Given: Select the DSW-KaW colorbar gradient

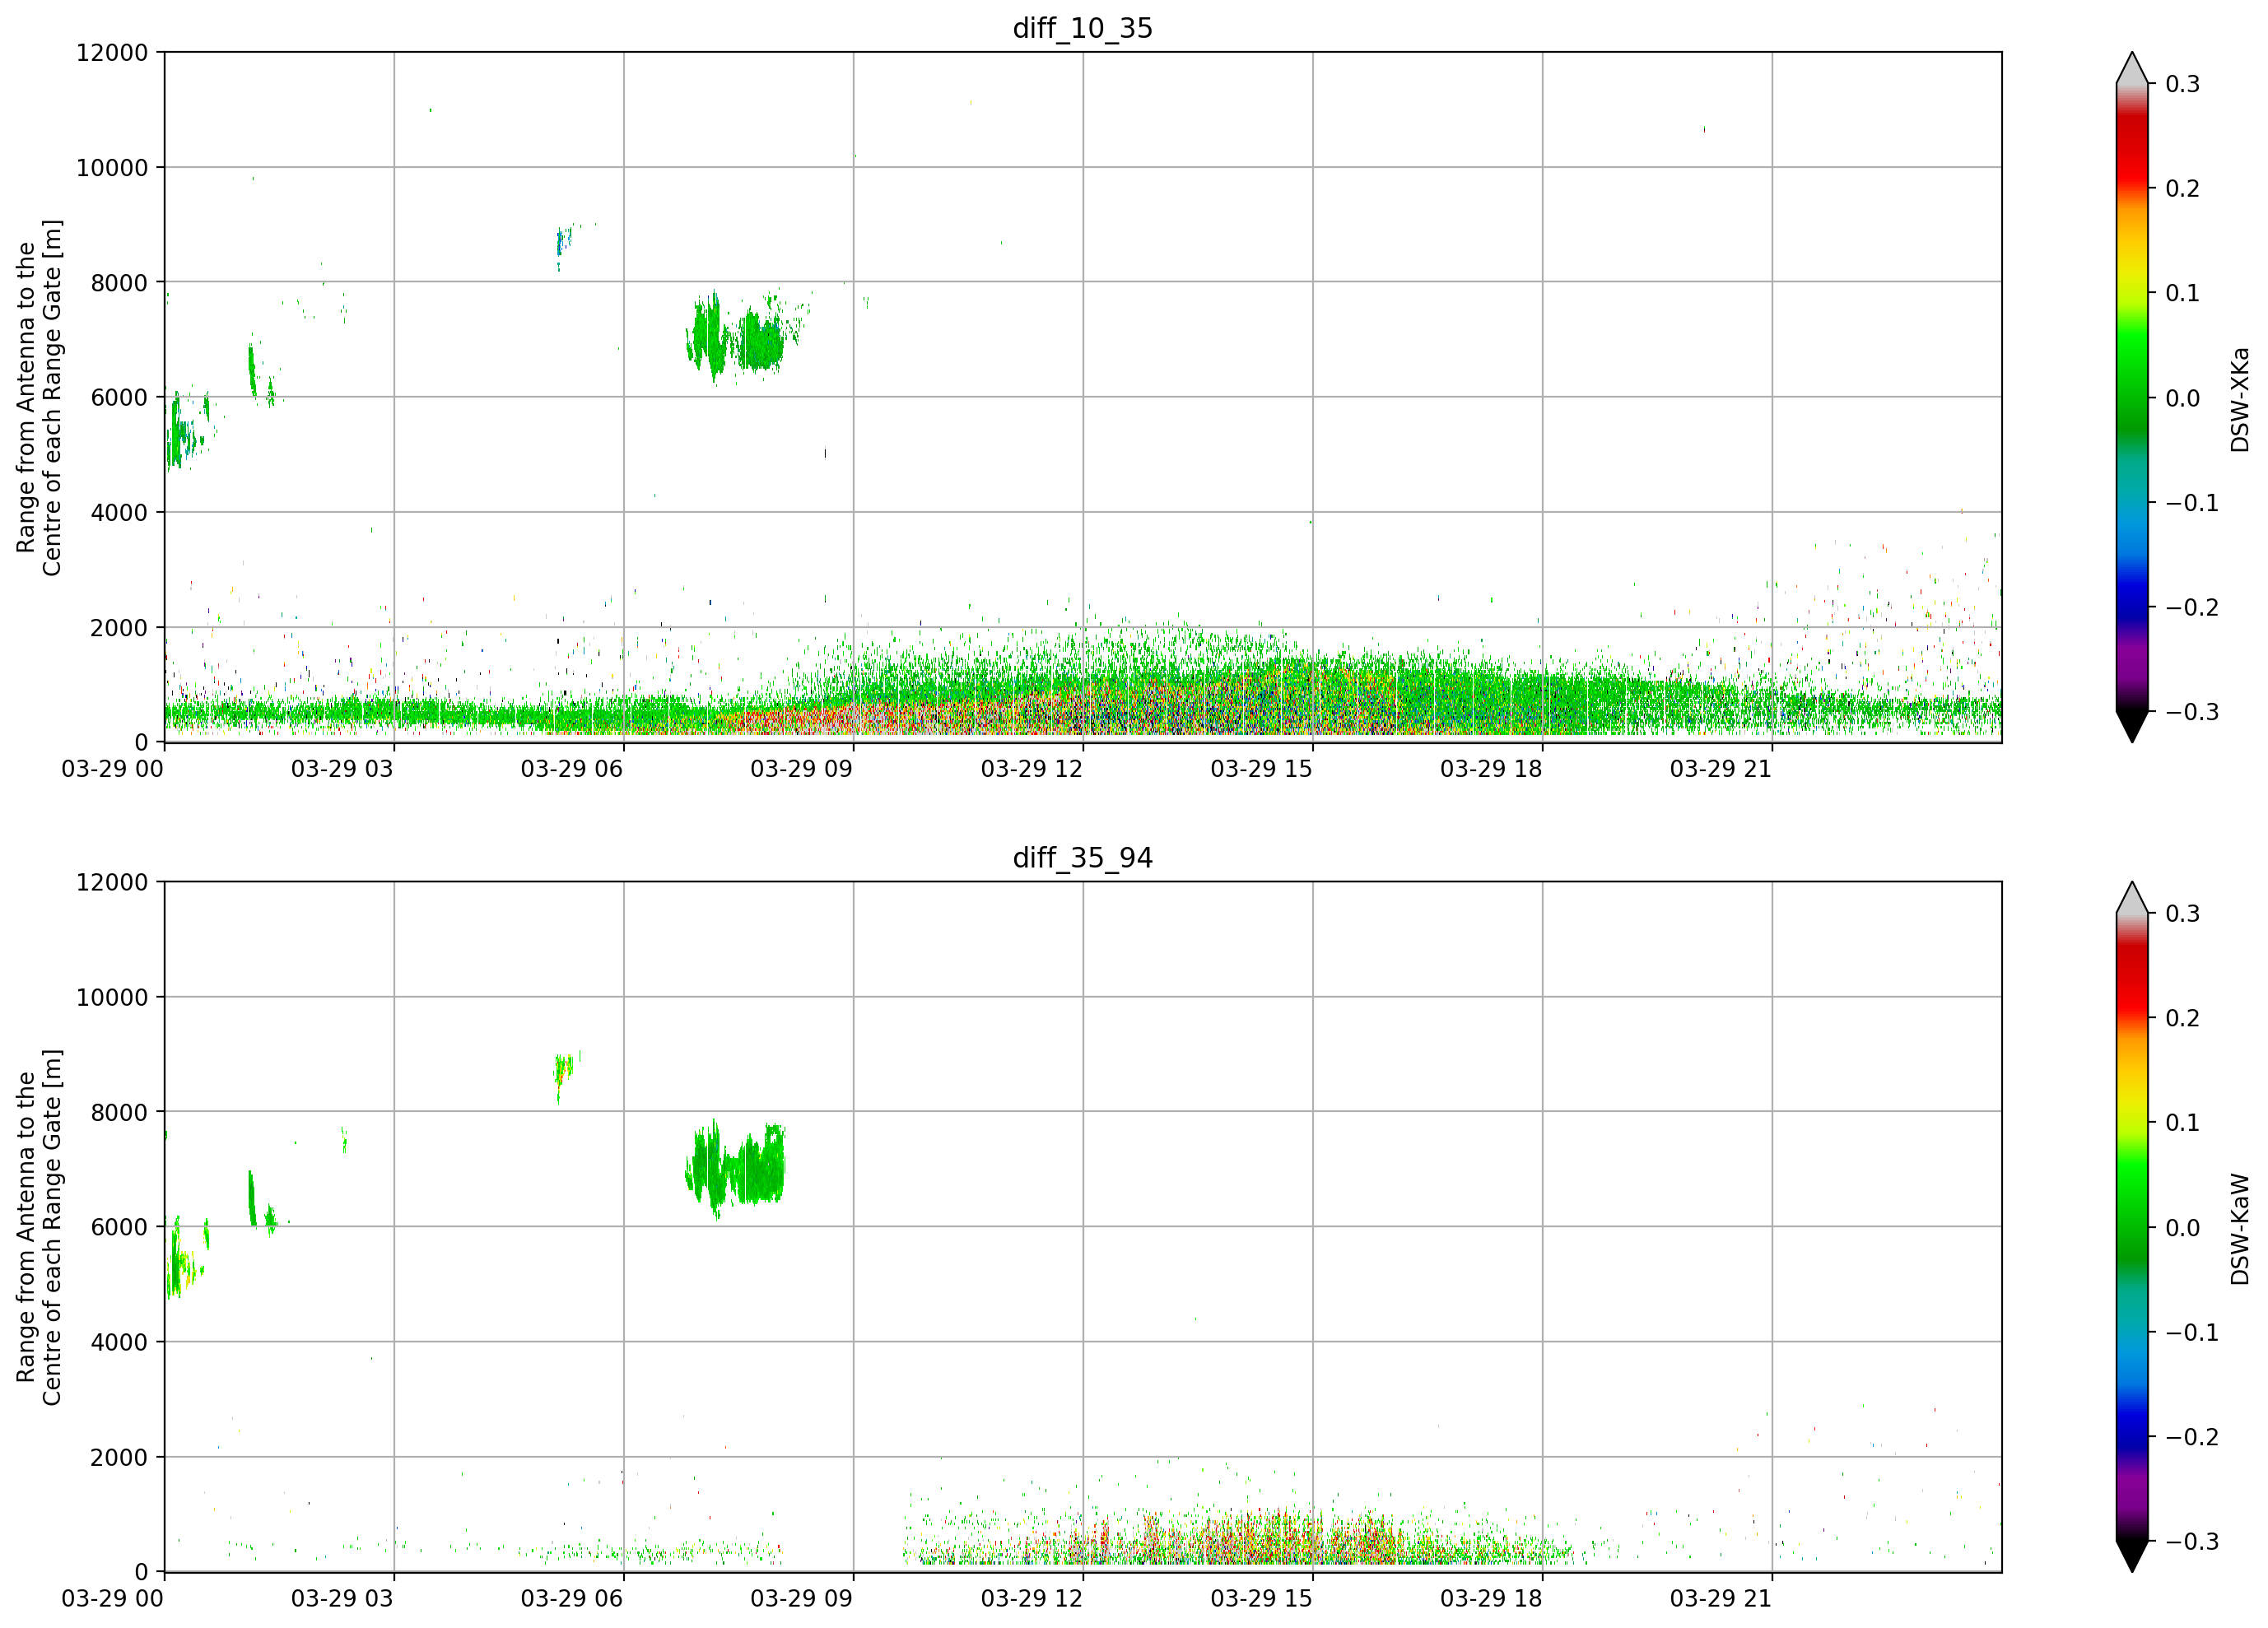Looking at the screenshot, I should [2132, 1227].
